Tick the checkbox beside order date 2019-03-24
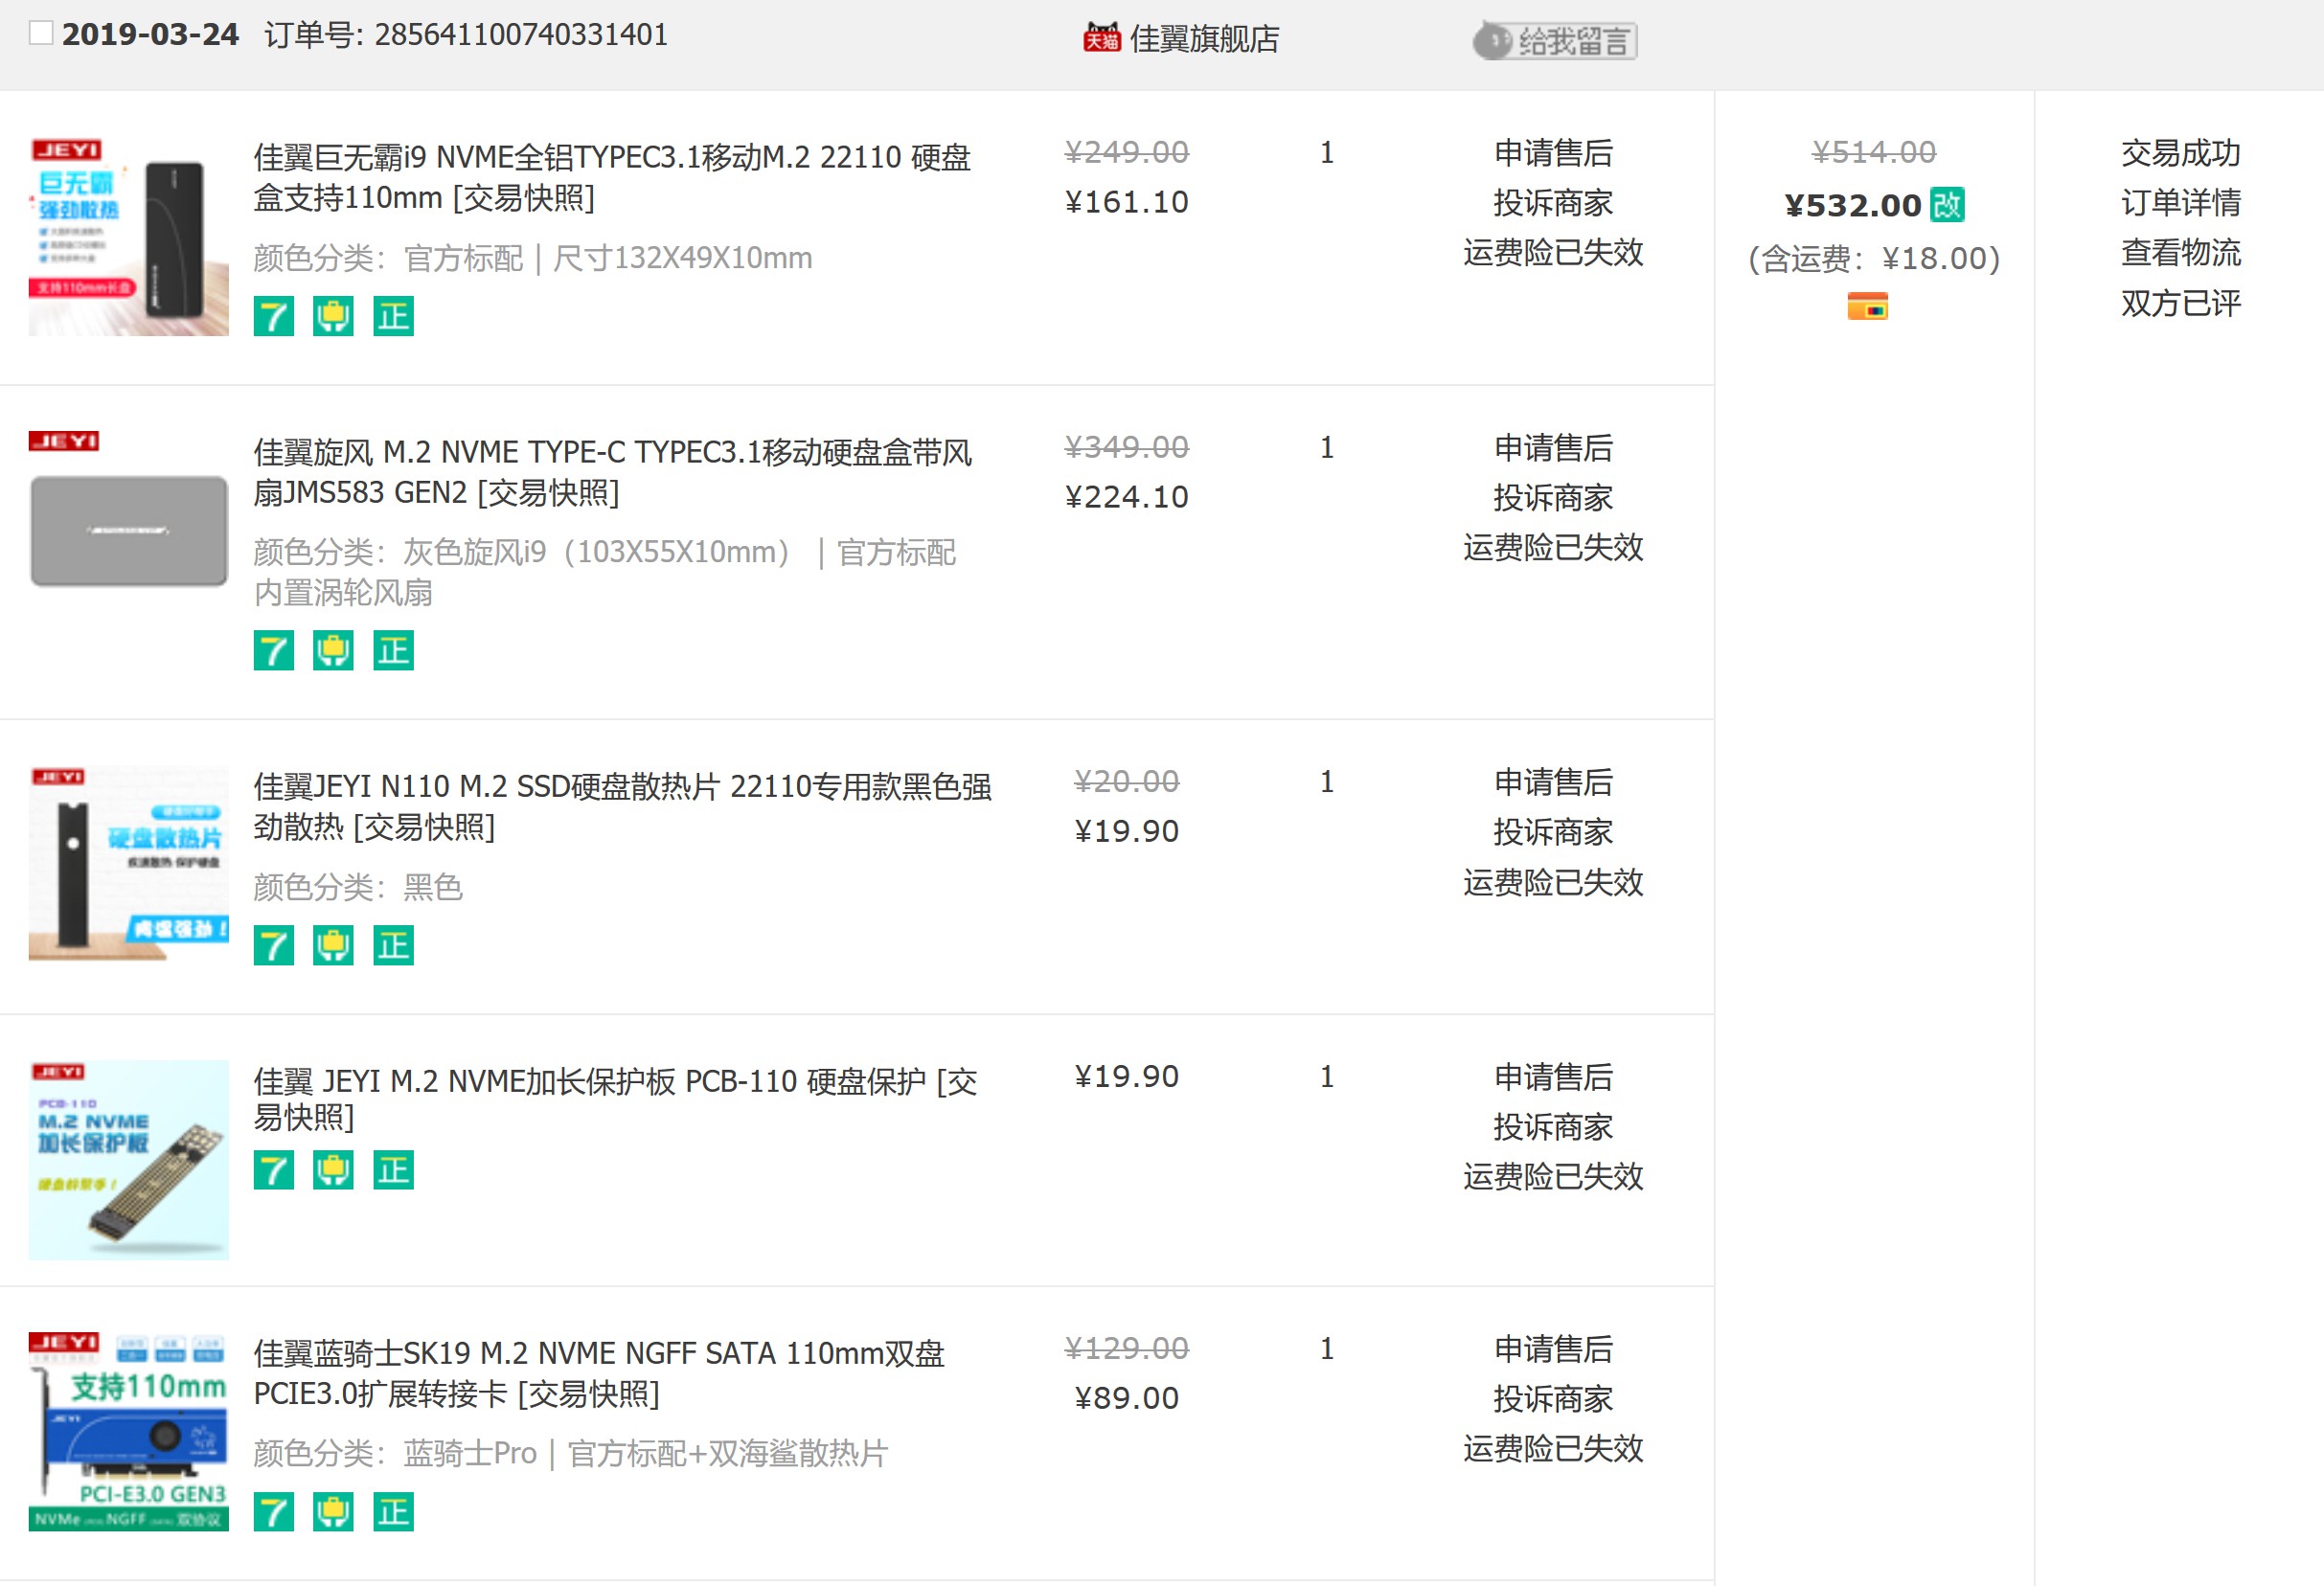2324x1586 pixels. [41, 33]
